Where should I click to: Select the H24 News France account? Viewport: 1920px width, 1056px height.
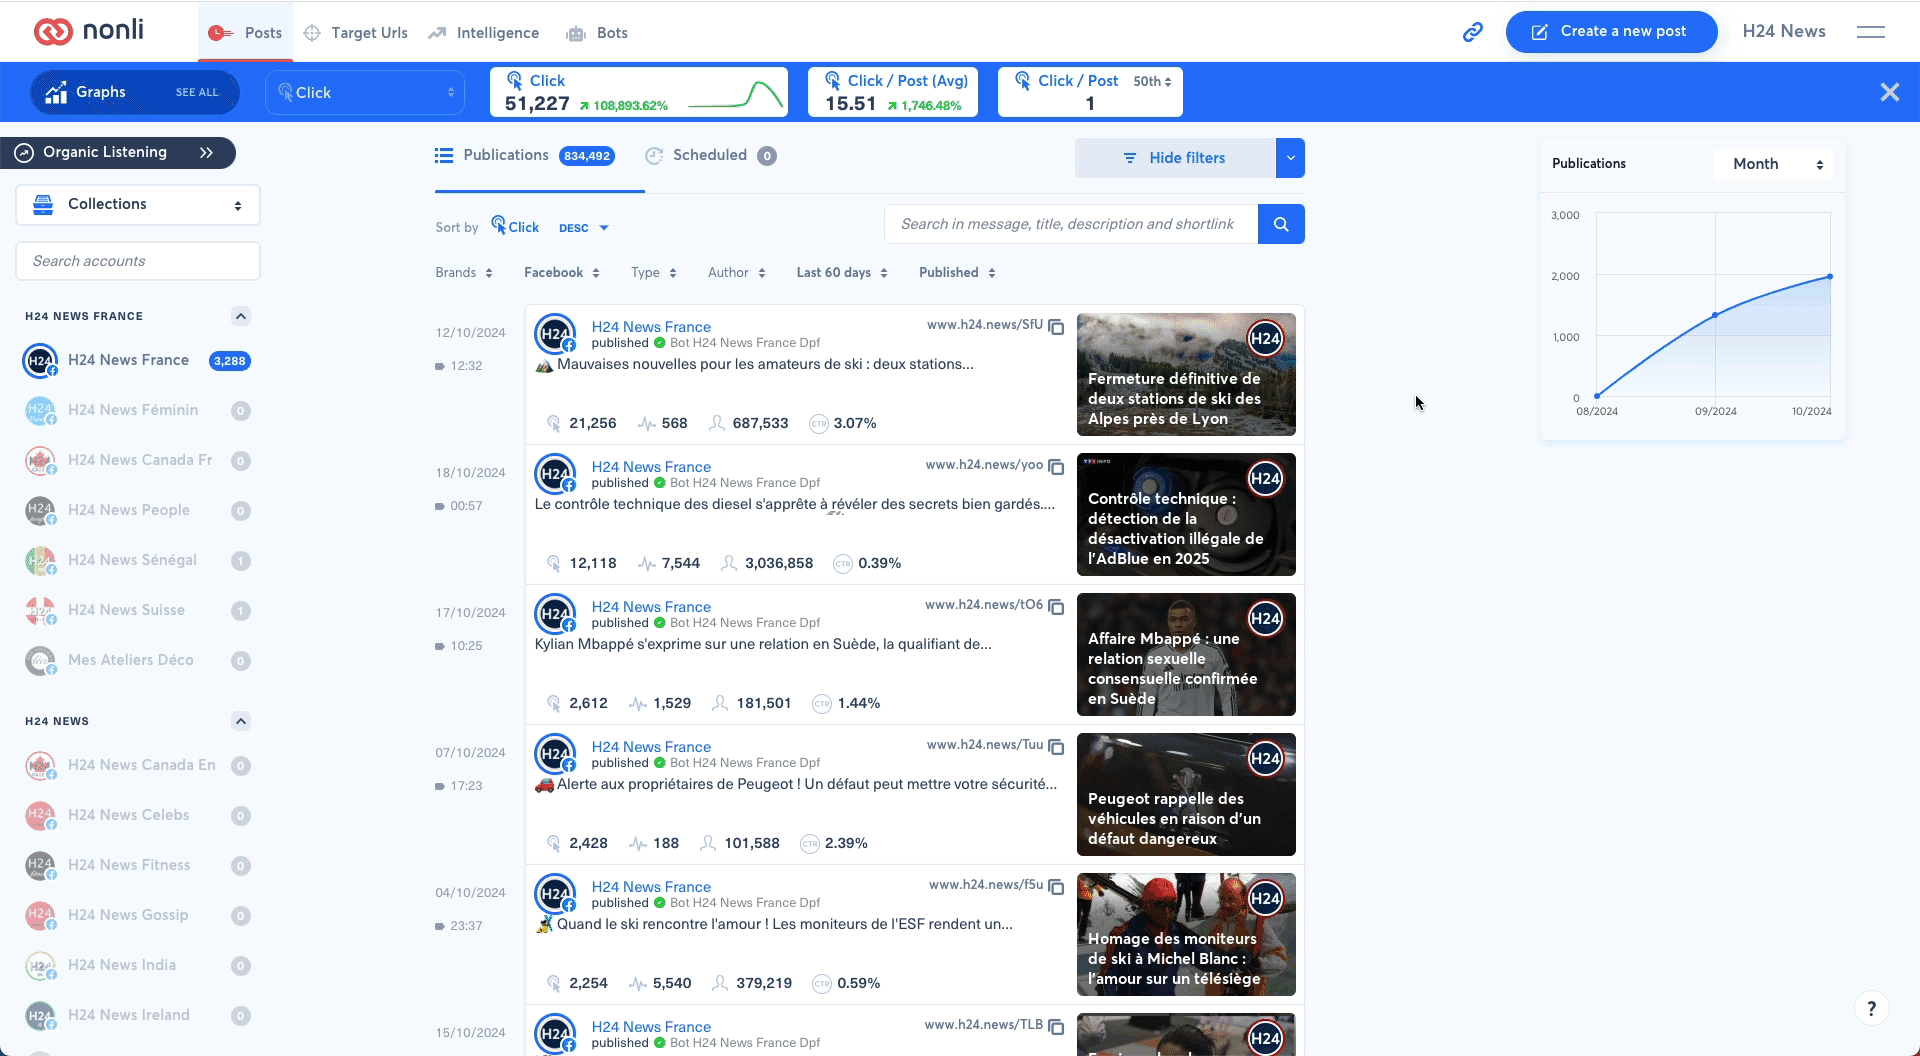point(137,360)
